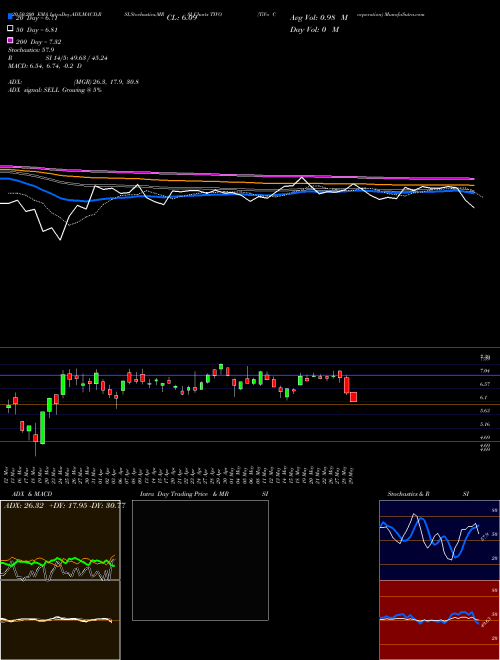500x660 pixels.
Task: Select the '200 Day = 7.32' text
Action: click(38, 42)
